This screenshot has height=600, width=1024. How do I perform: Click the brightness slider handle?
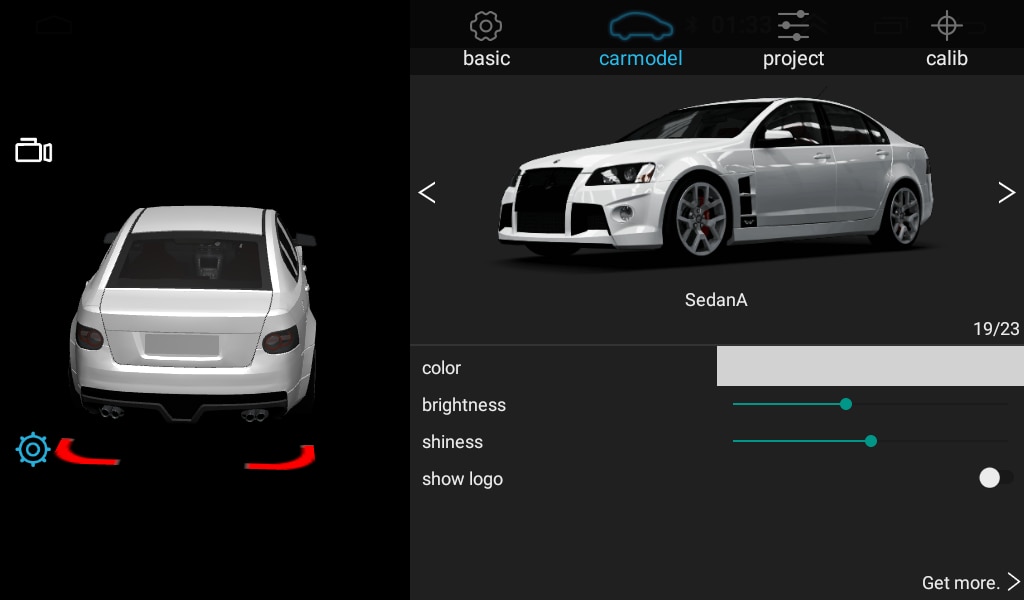846,404
